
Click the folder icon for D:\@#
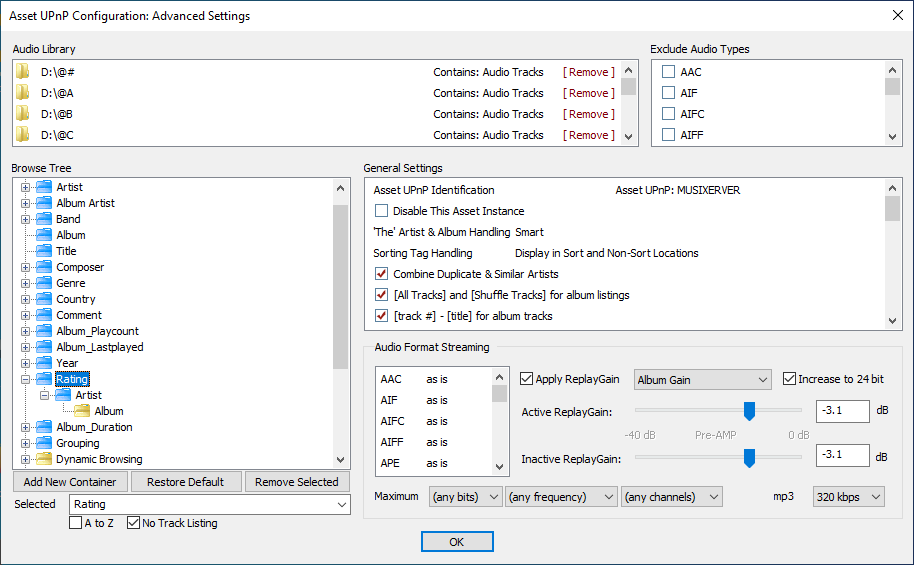(x=23, y=72)
